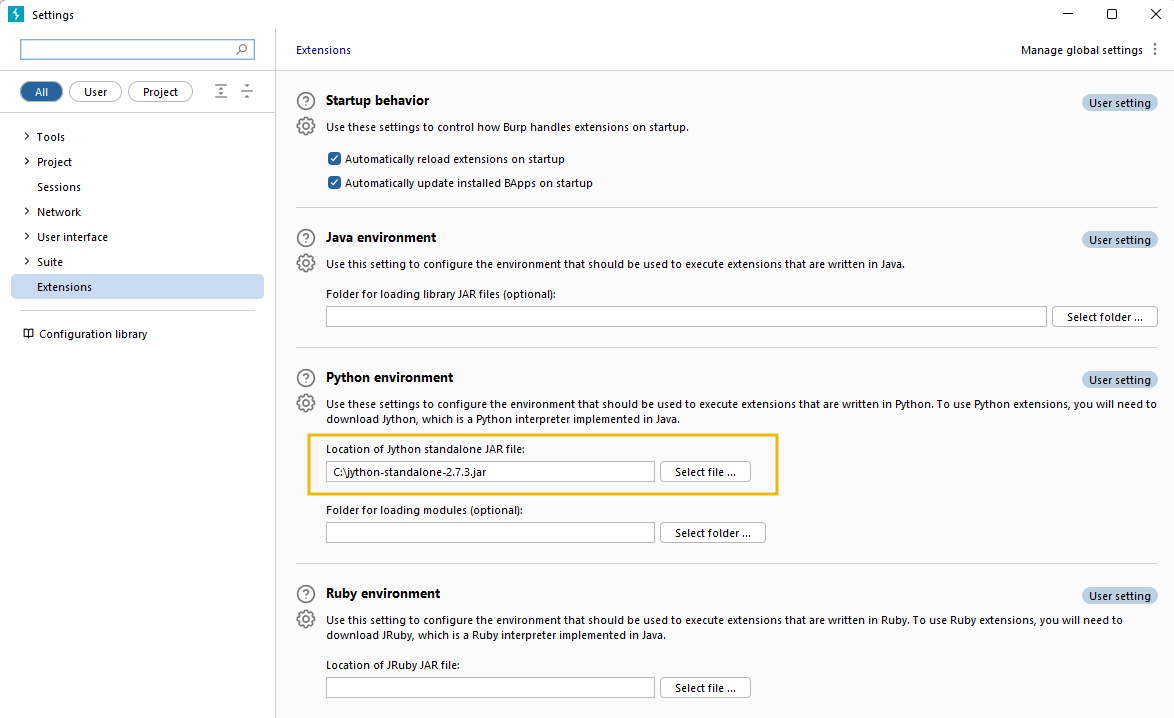Switch the settings filter to User
Viewport: 1174px width, 718px height.
pyautogui.click(x=95, y=90)
